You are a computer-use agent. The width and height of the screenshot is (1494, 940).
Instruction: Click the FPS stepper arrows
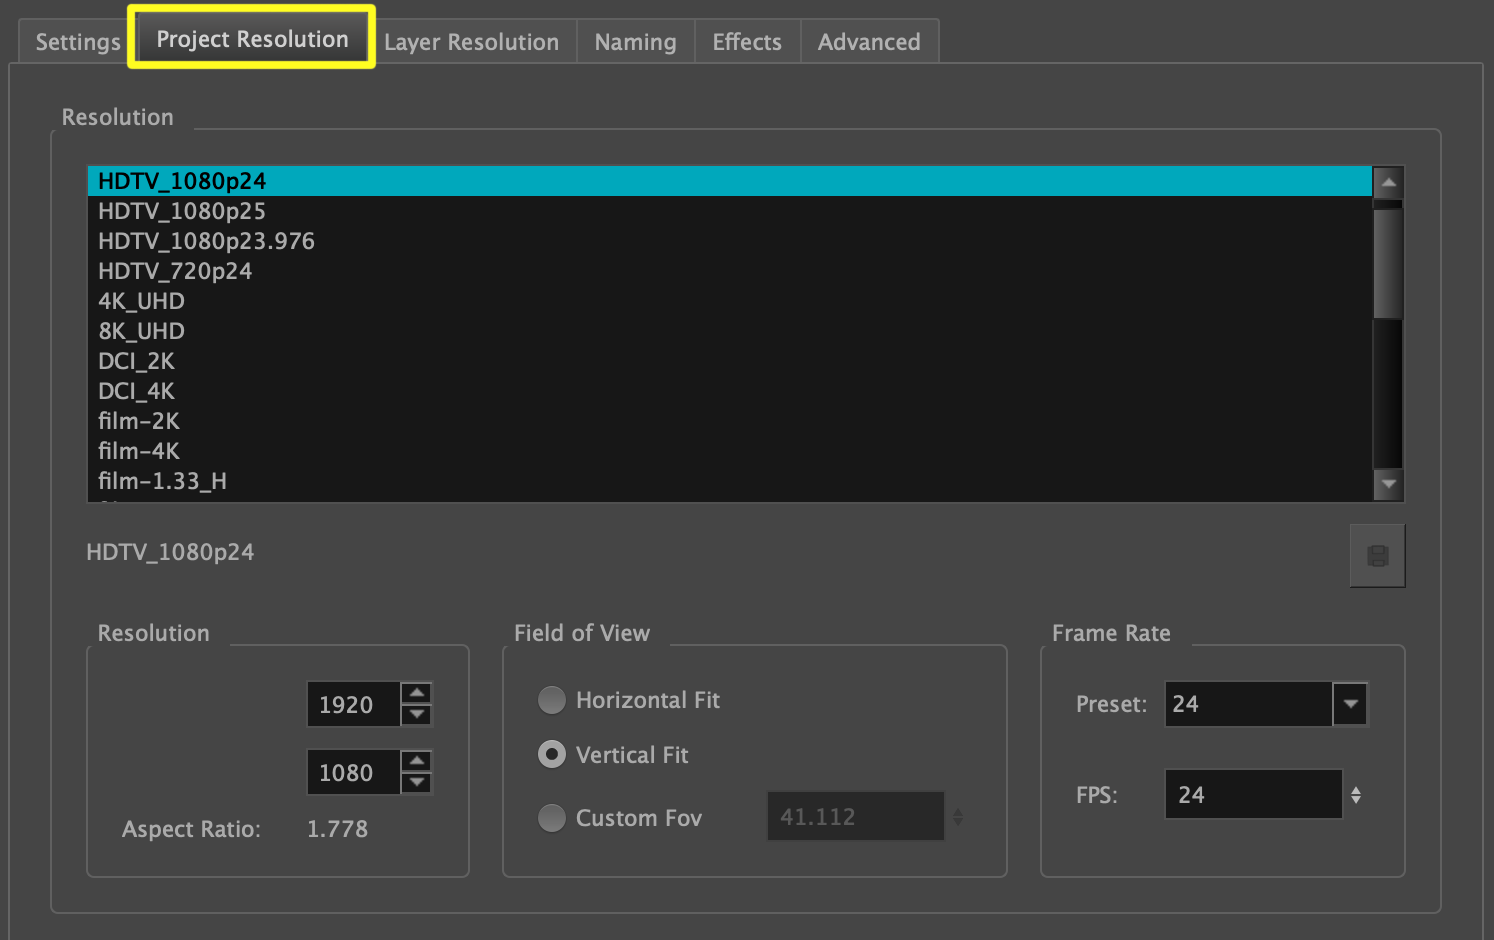click(x=1356, y=795)
